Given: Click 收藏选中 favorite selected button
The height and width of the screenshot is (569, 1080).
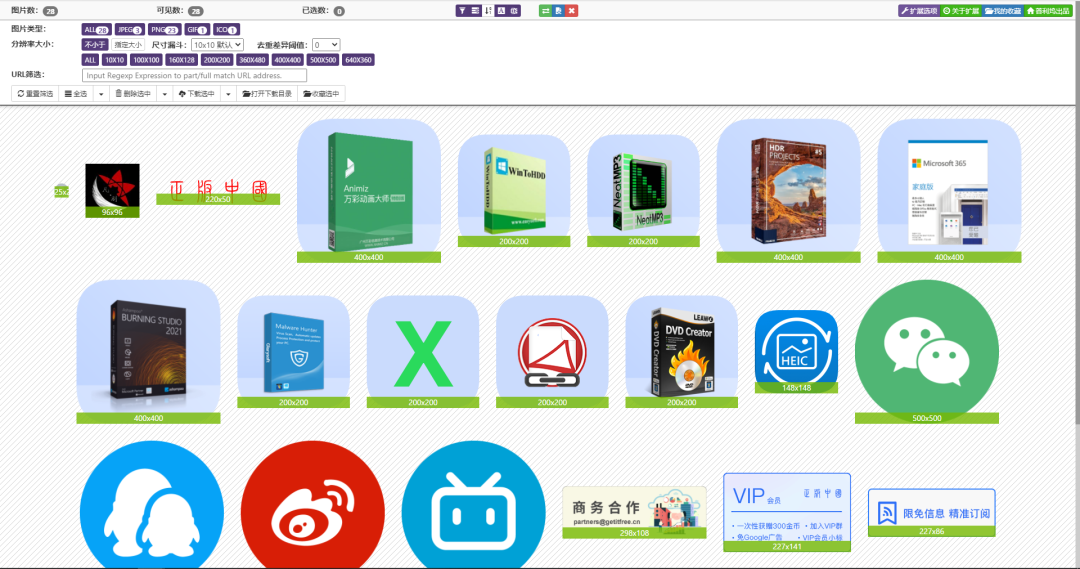Looking at the screenshot, I should click(321, 94).
